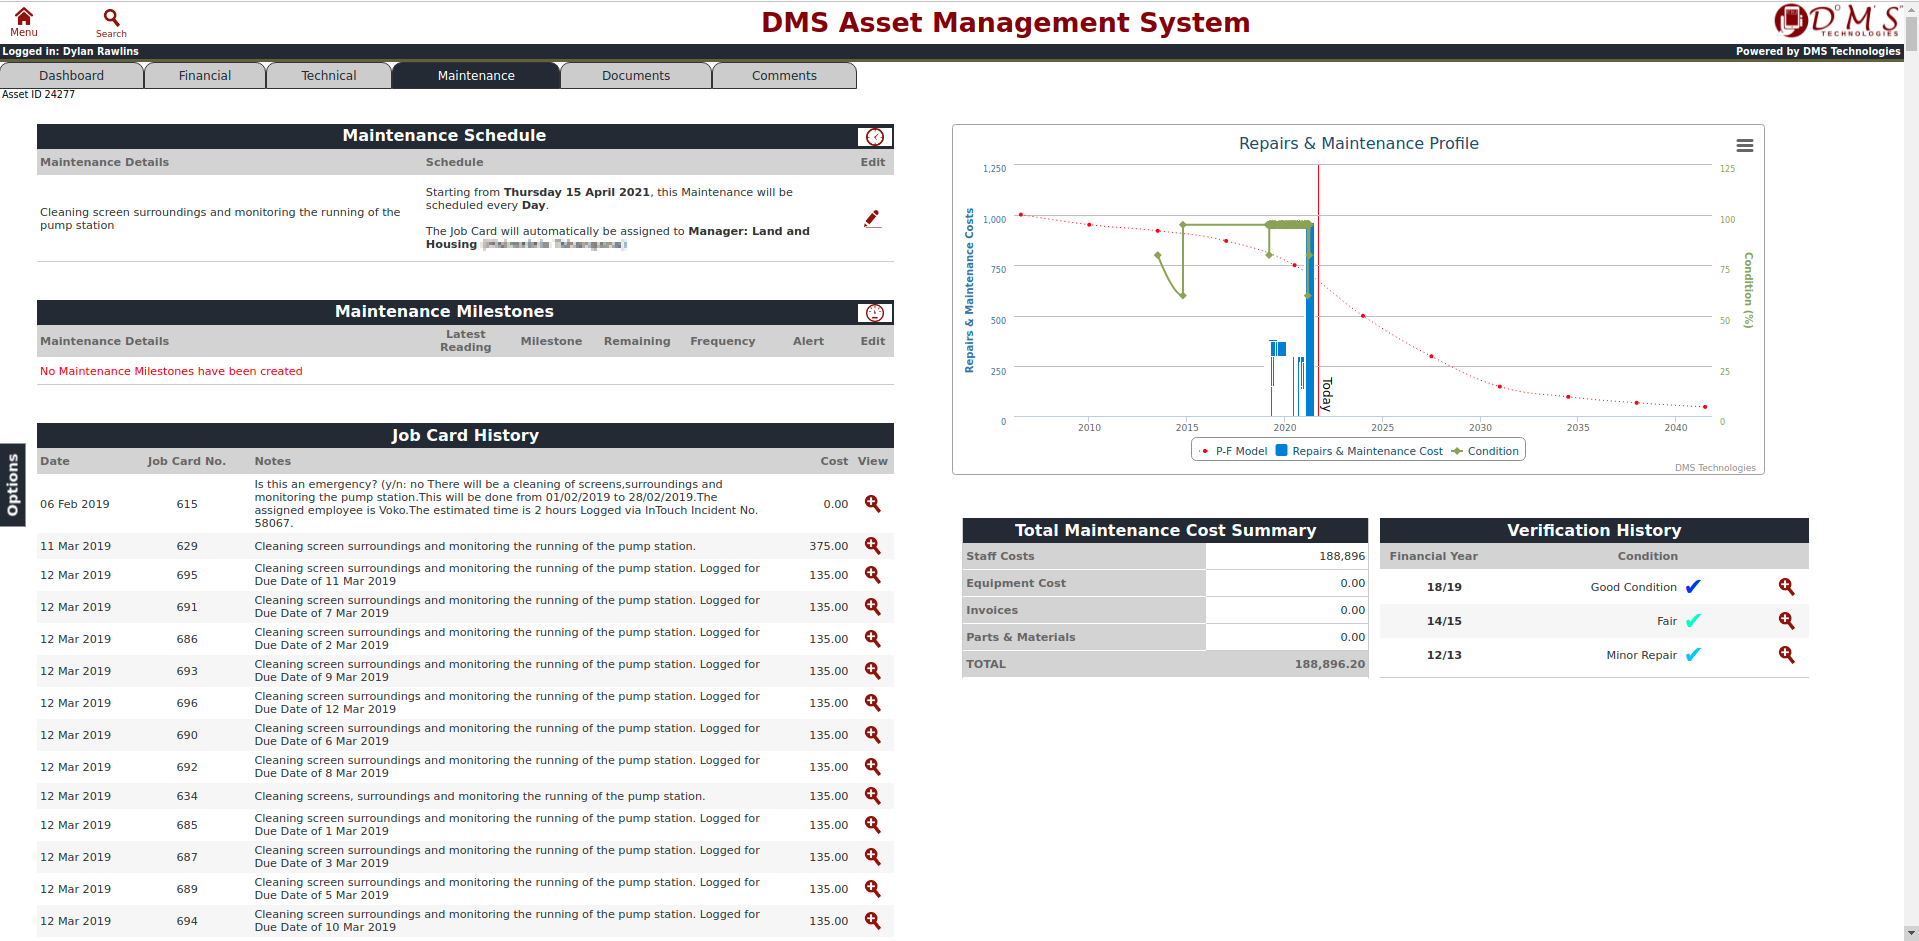
Task: Click the Maintenance Milestones add icon
Action: pos(875,313)
